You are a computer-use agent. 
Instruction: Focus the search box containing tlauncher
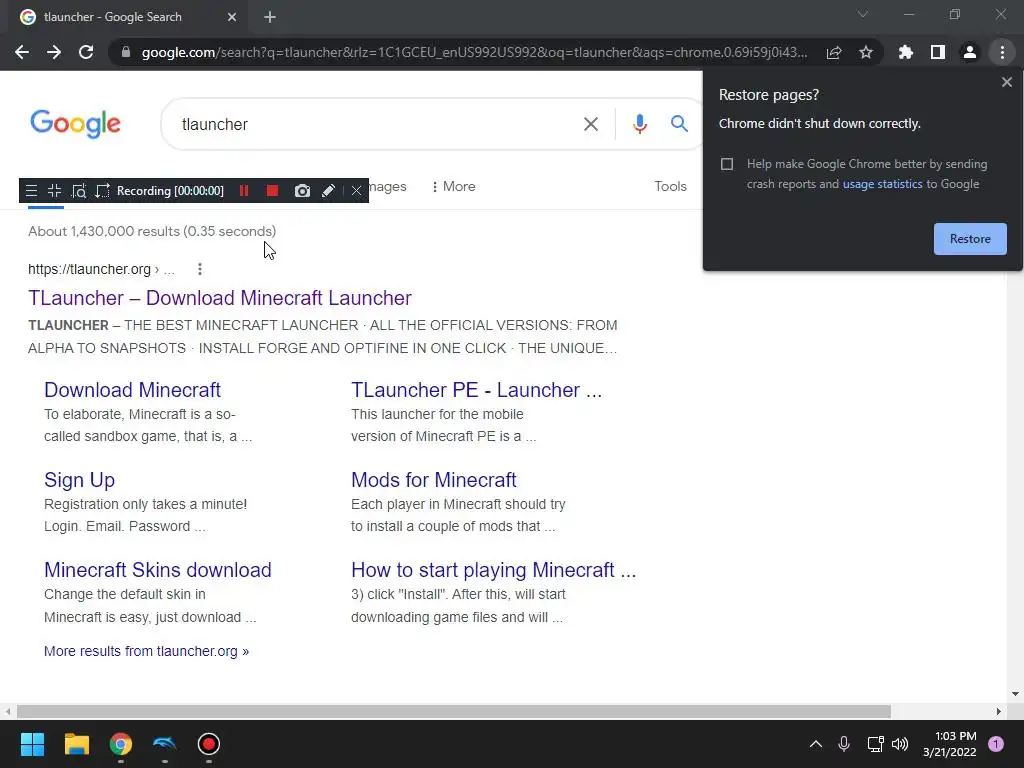pyautogui.click(x=379, y=124)
